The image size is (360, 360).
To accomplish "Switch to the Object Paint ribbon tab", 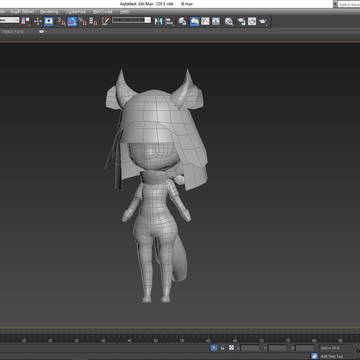I will [x=12, y=32].
